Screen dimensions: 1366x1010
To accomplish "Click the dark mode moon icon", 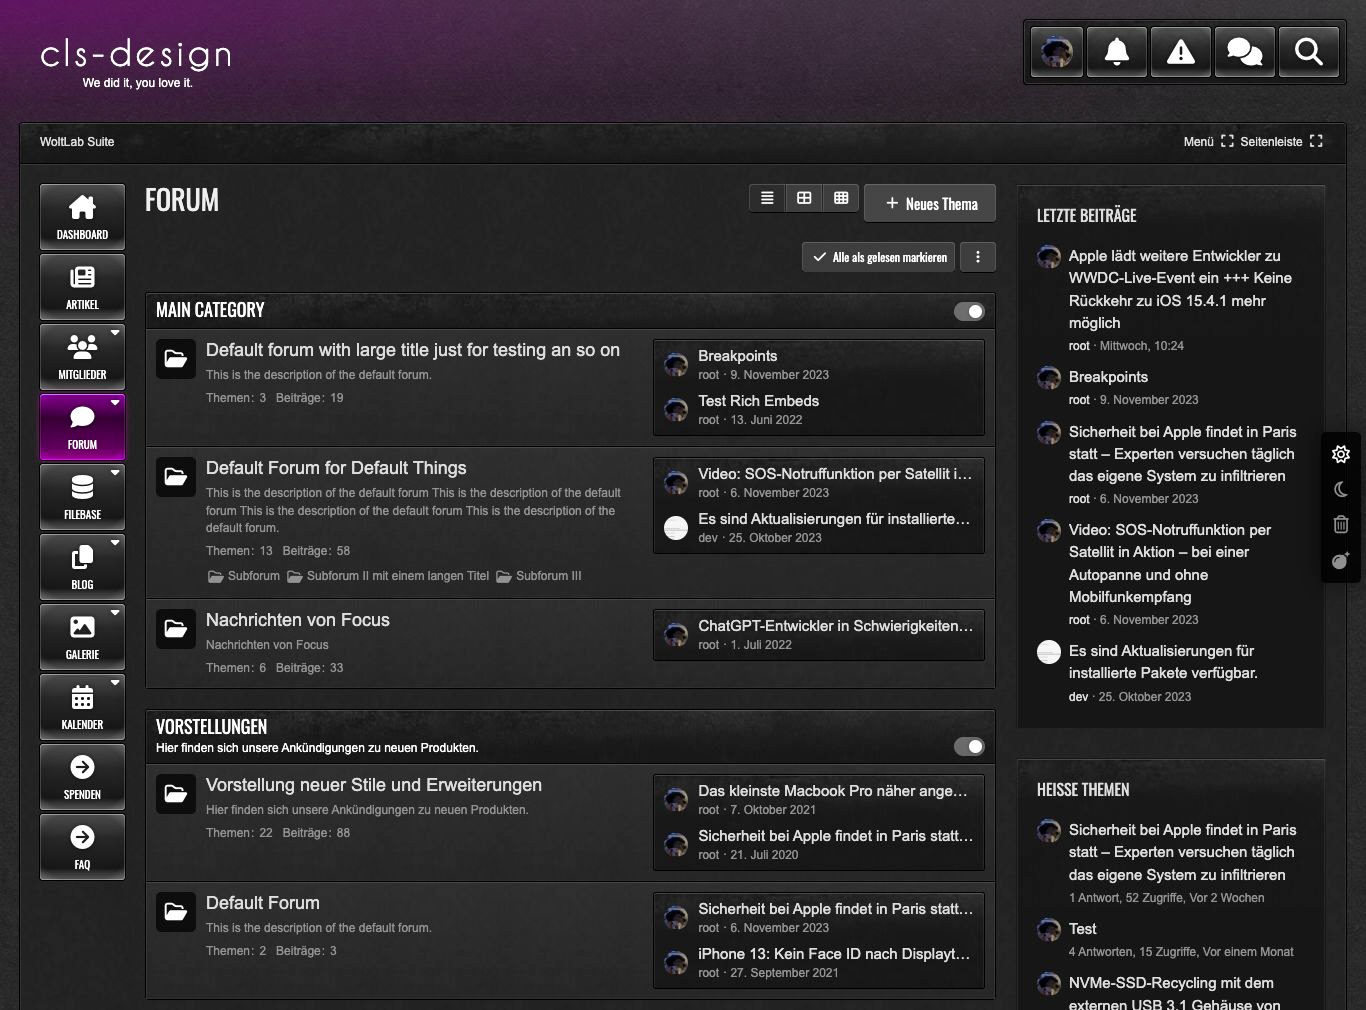I will [x=1341, y=489].
